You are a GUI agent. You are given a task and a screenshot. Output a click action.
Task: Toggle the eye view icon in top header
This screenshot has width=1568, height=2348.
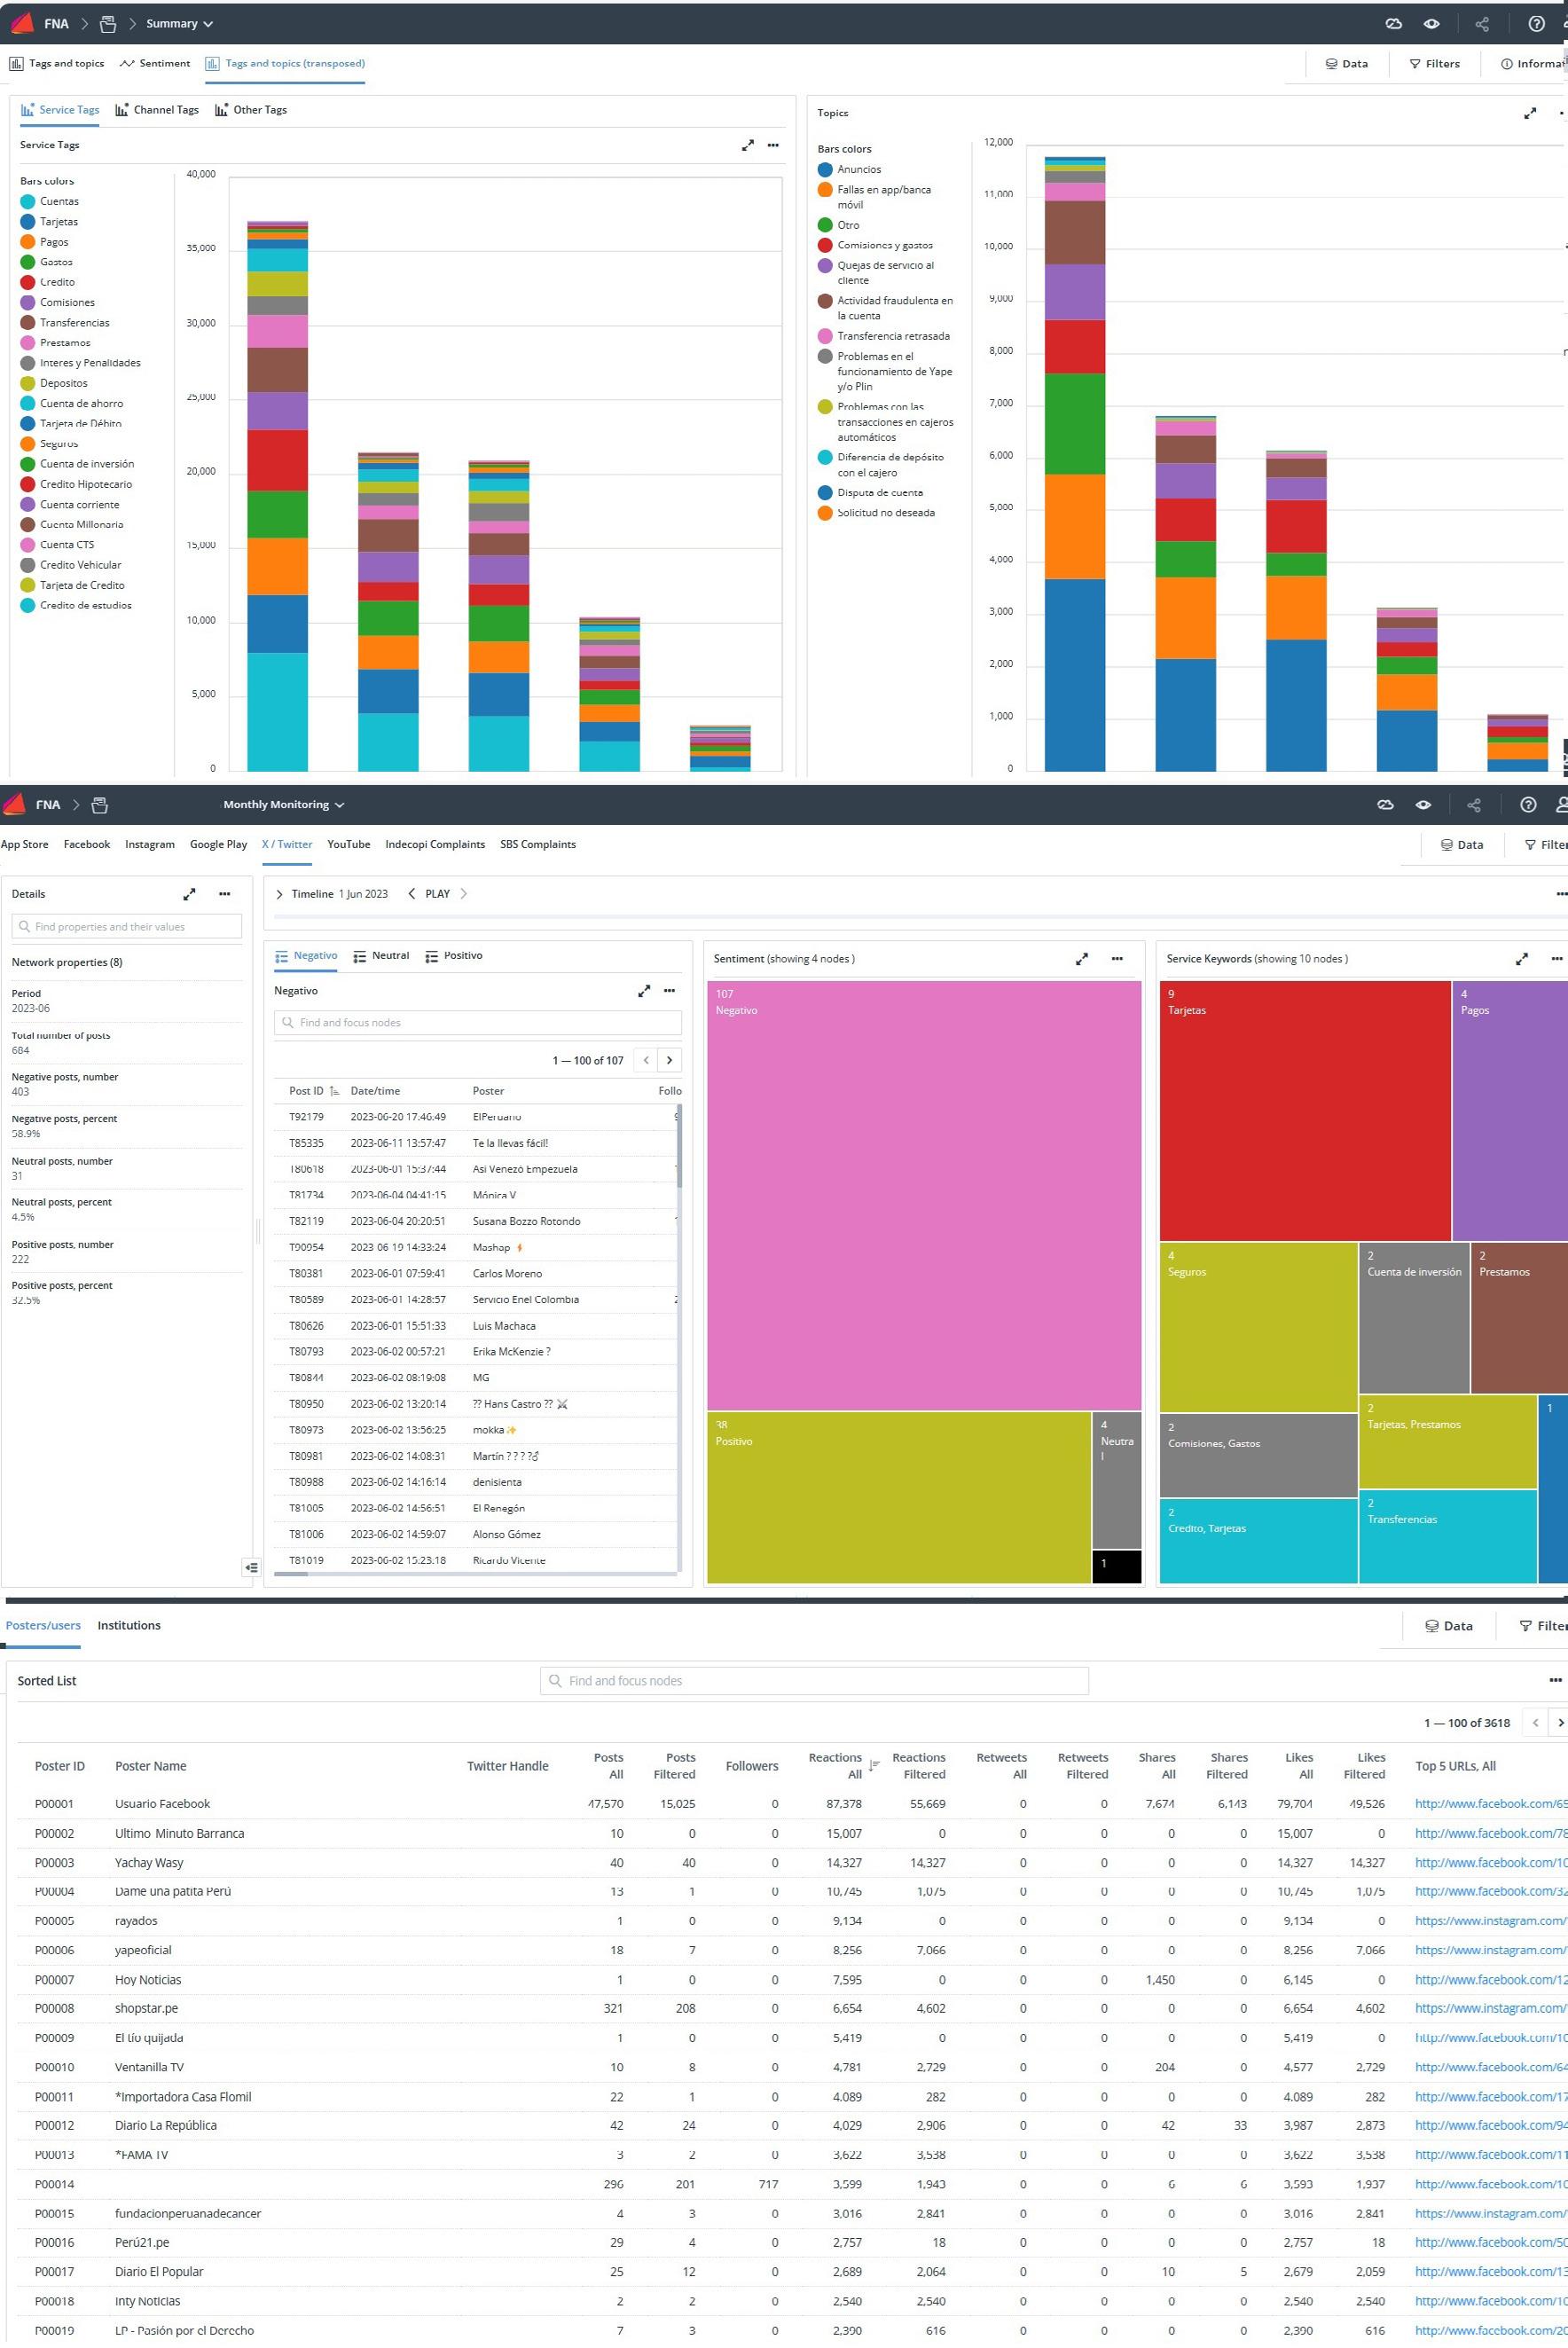(1431, 24)
